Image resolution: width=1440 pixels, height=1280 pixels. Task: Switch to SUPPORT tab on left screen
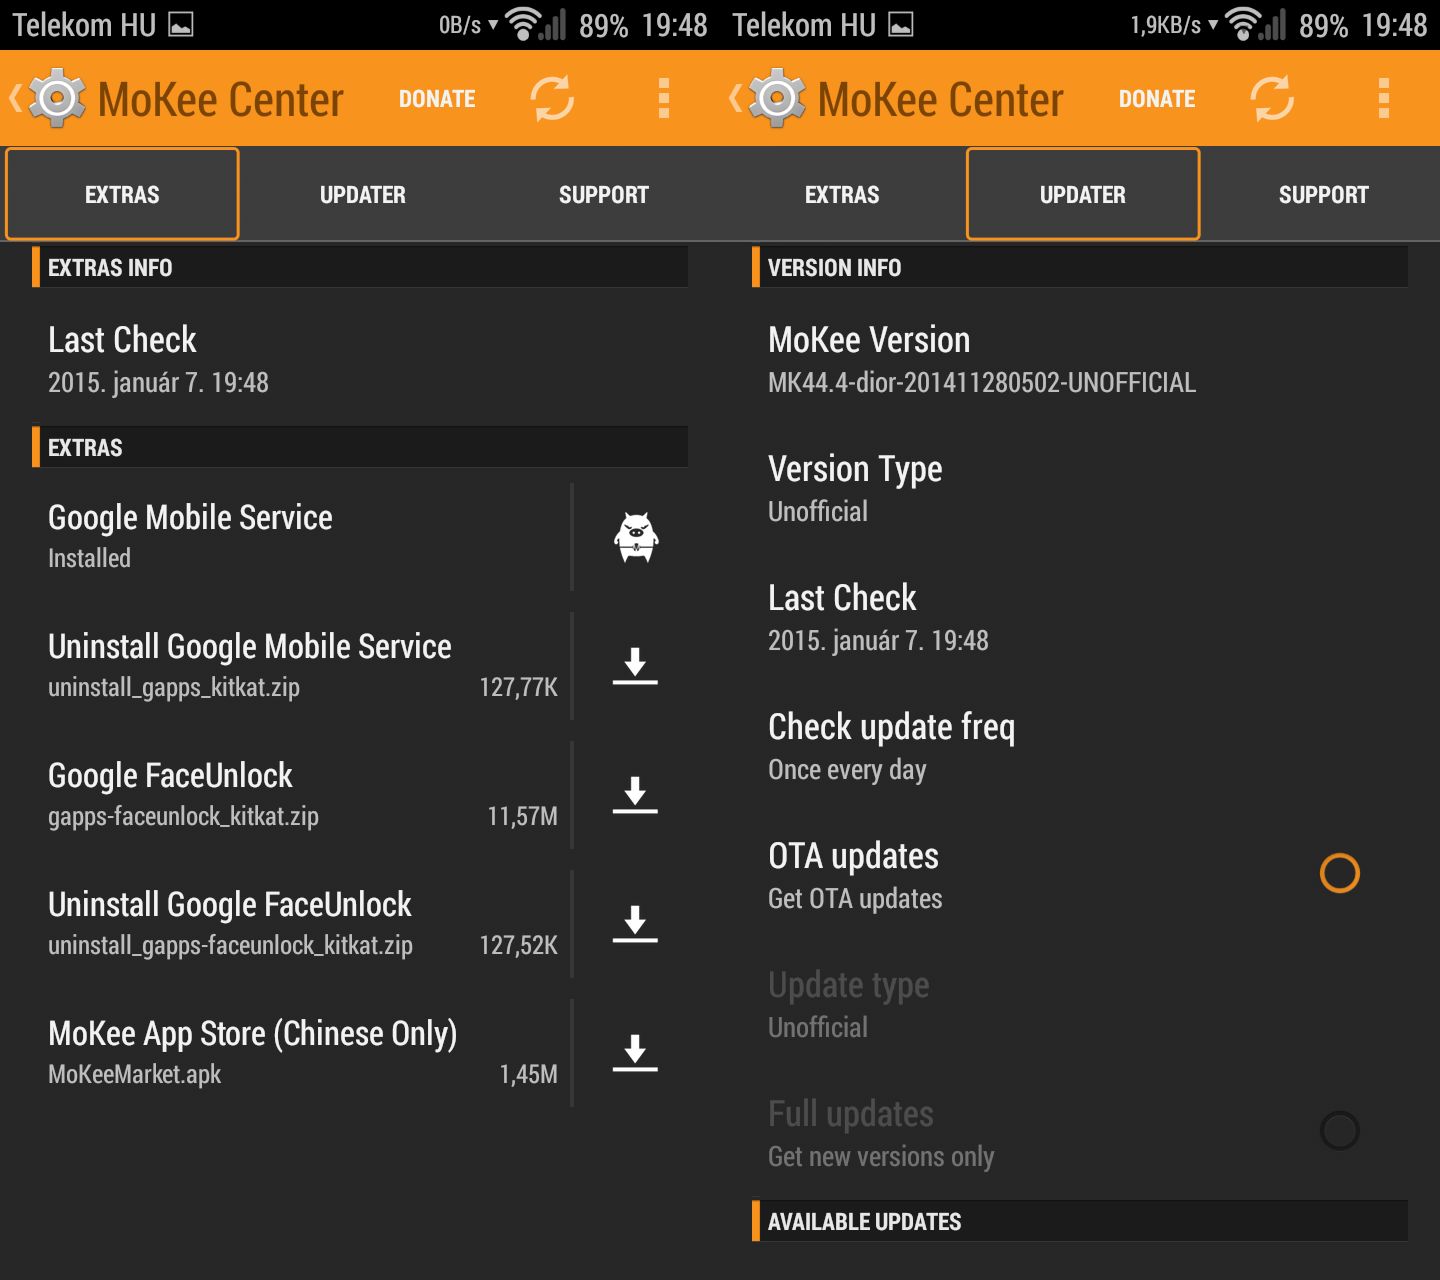coord(603,194)
